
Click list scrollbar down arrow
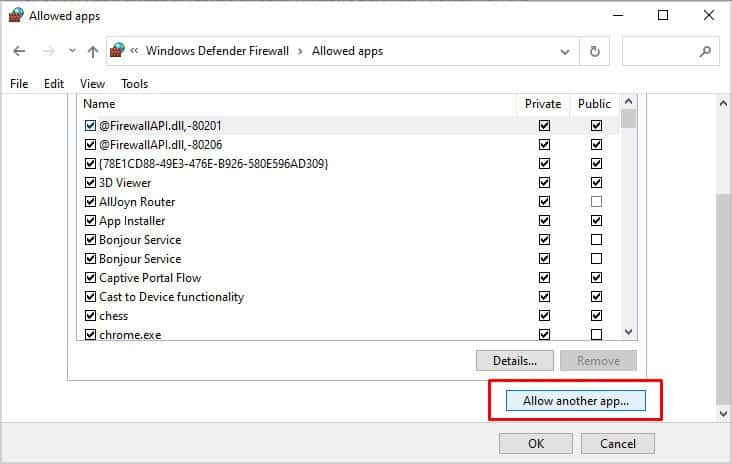click(x=628, y=332)
